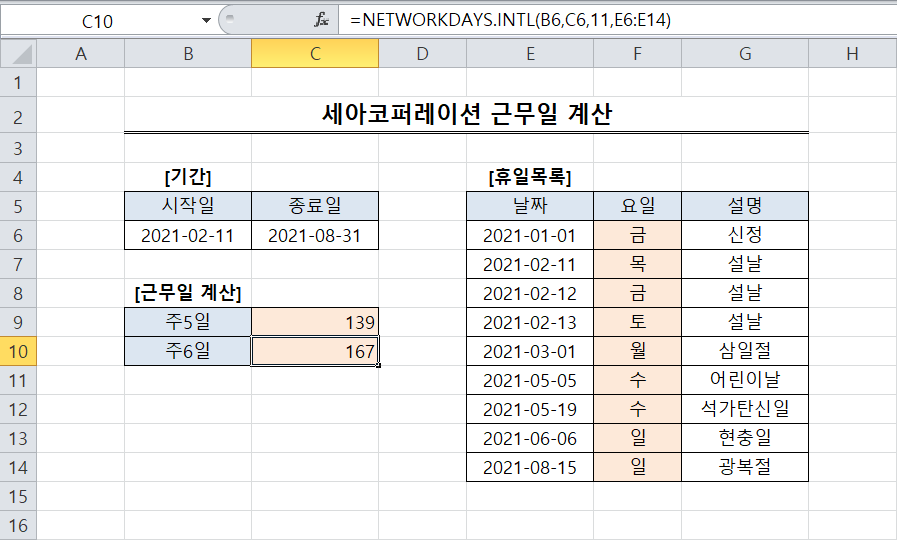Screen dimensions: 897x540
Task: Click the [근무일 계산] label
Action: (x=188, y=293)
